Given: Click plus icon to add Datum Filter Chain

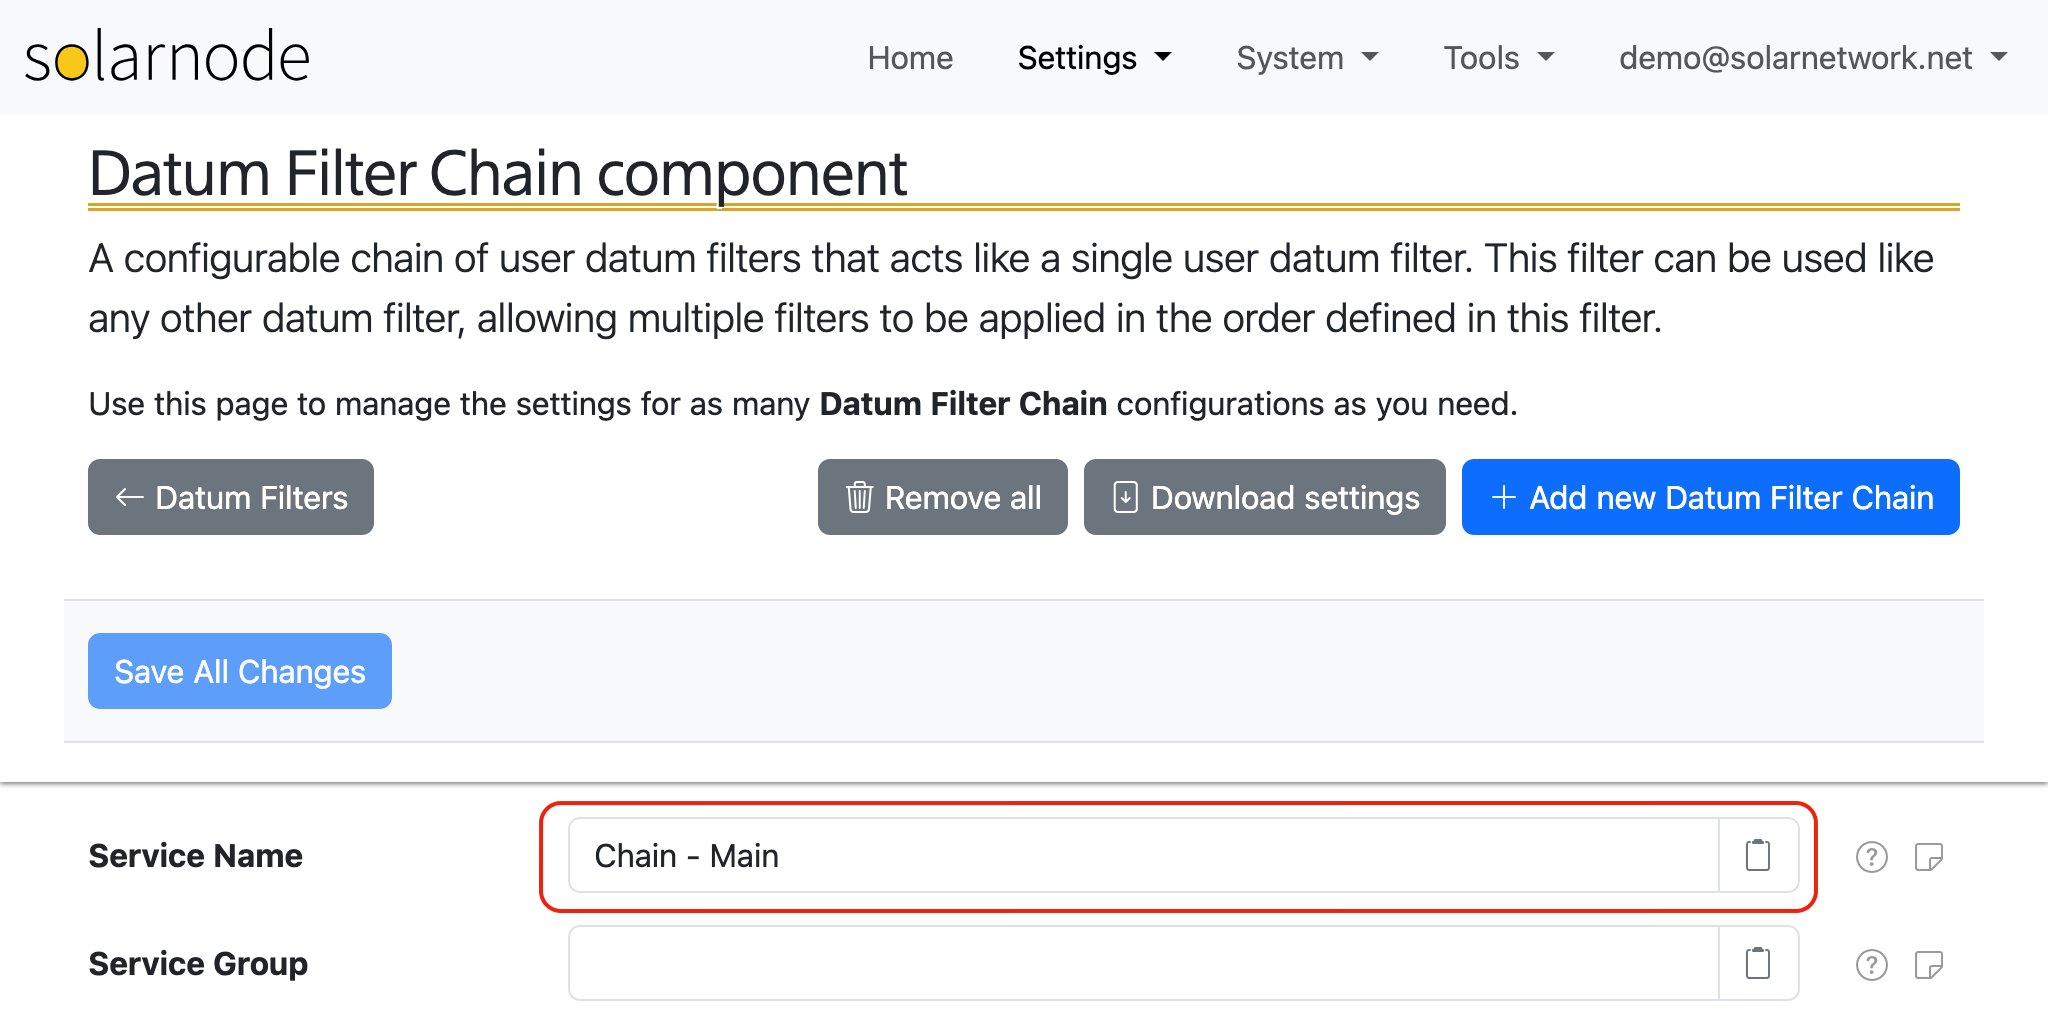Looking at the screenshot, I should (1503, 497).
